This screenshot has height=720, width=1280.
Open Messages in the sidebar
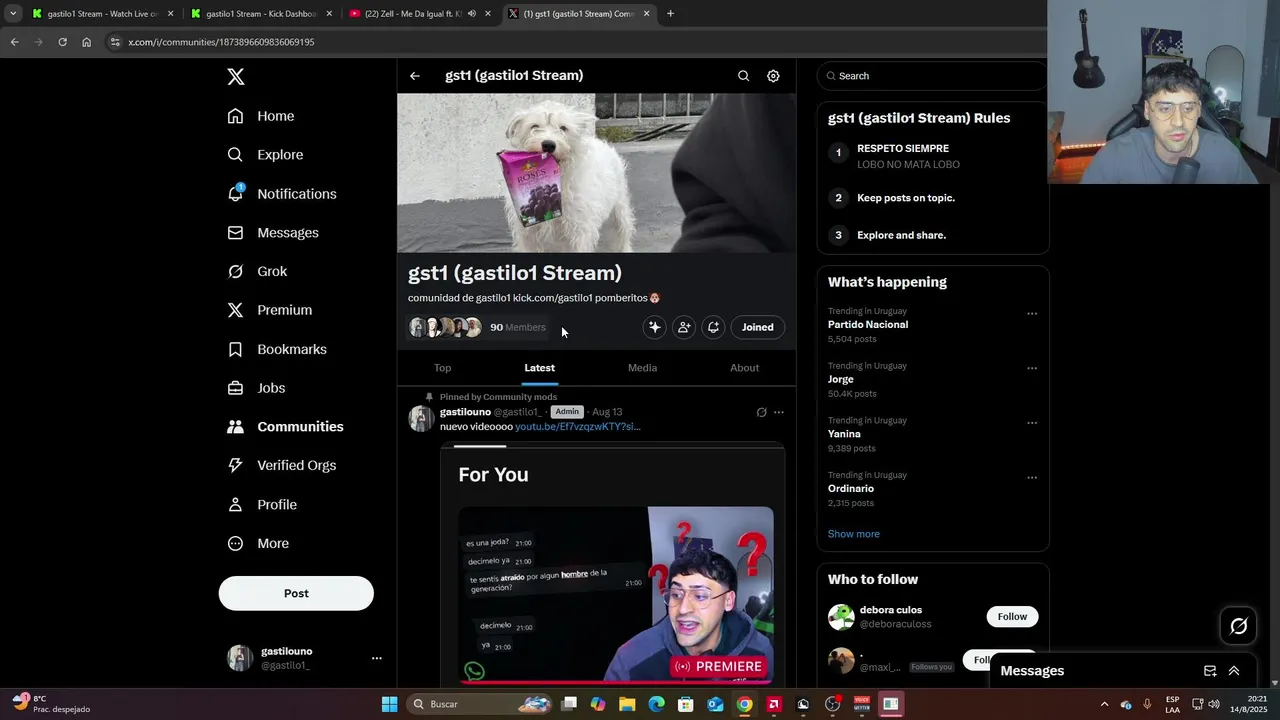pyautogui.click(x=273, y=233)
